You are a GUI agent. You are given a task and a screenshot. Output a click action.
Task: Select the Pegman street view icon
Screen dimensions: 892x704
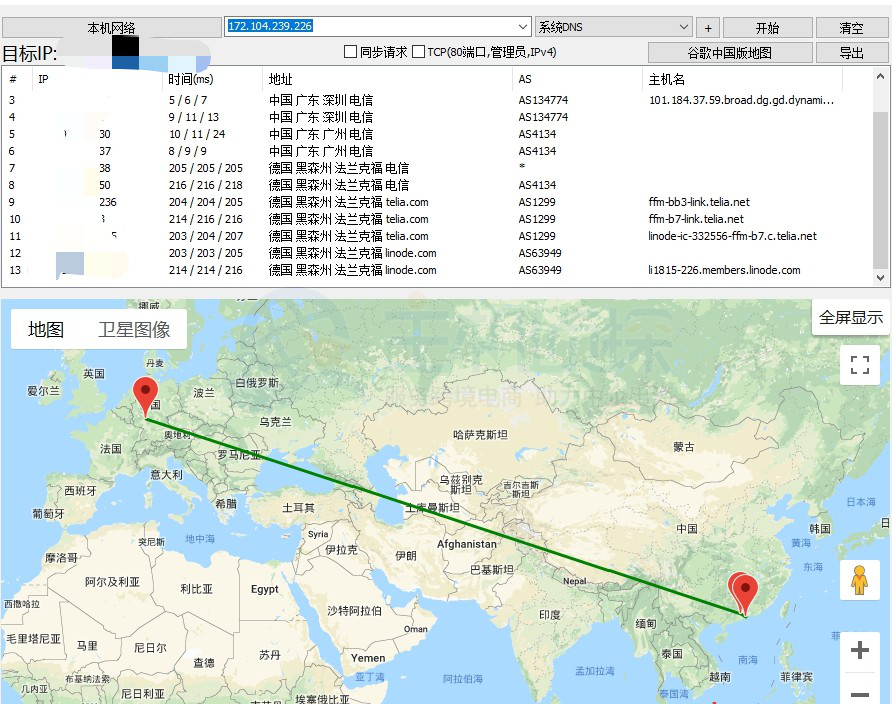859,580
